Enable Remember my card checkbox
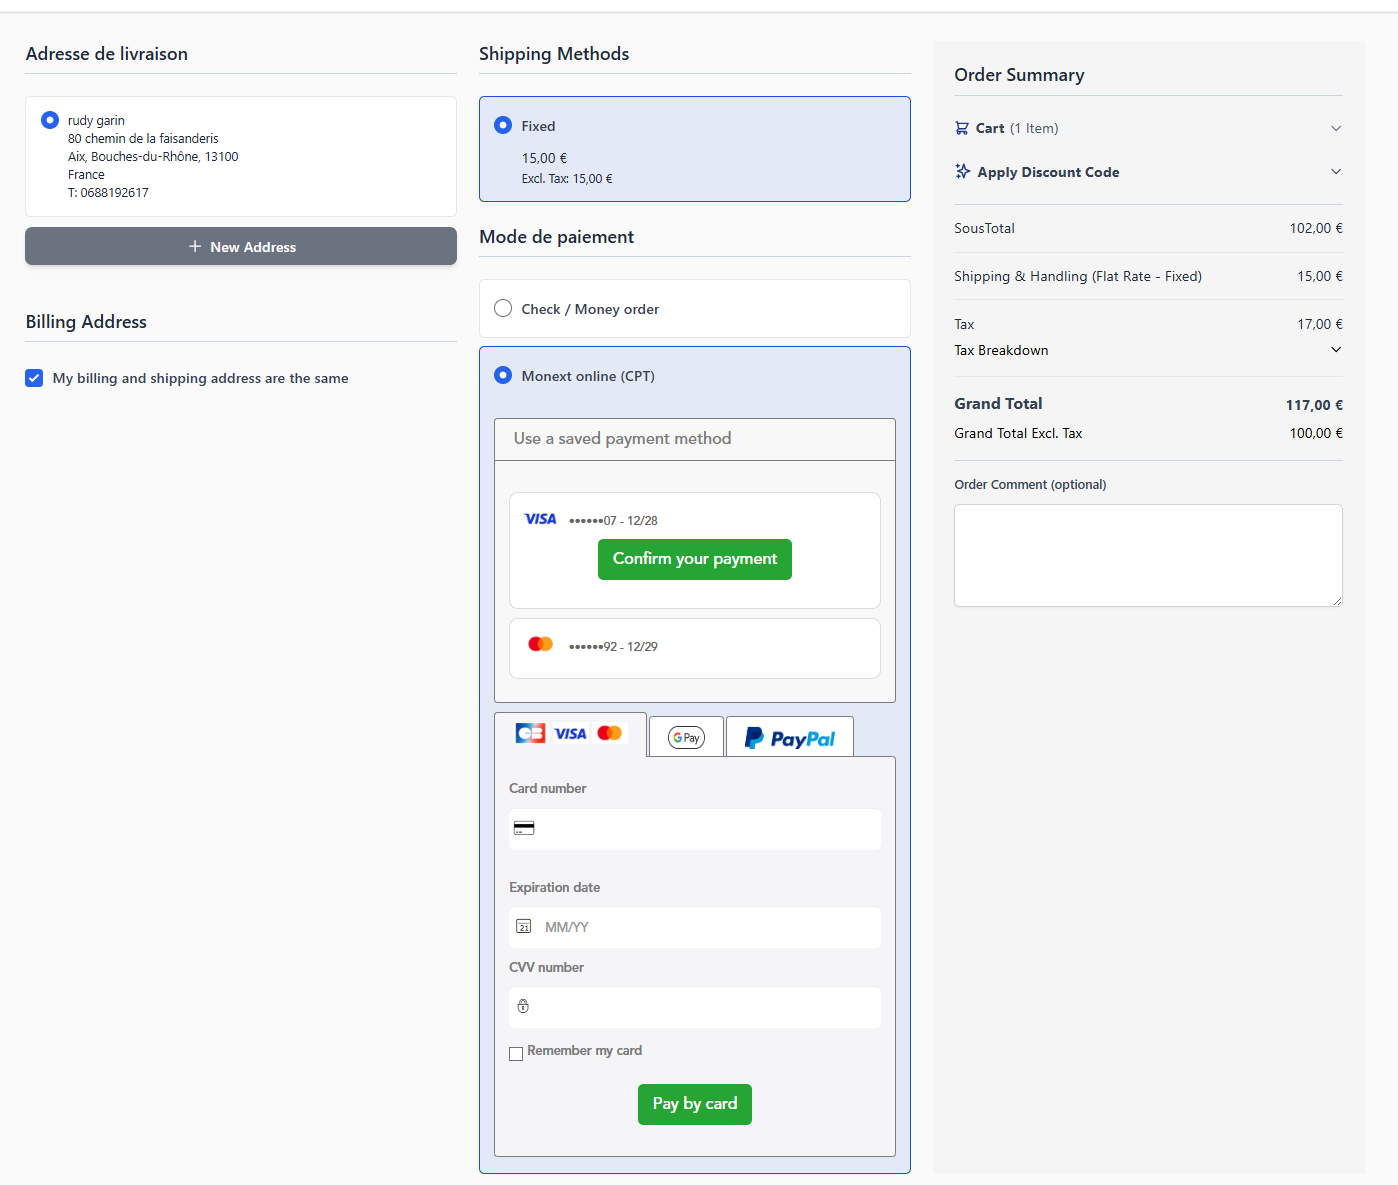 [516, 1053]
